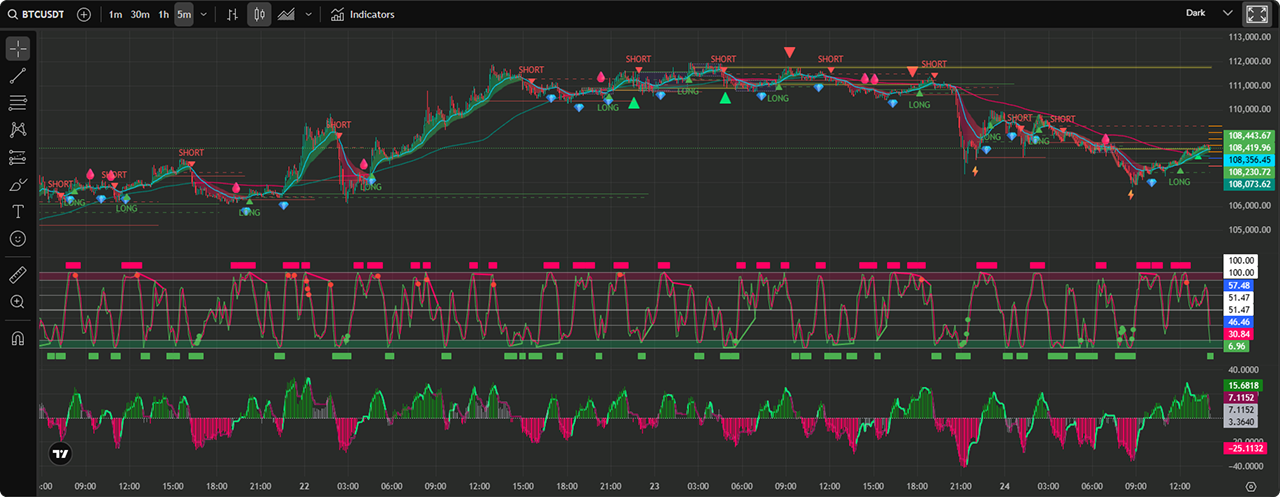
Task: Toggle the magnet snap mode
Action: click(x=18, y=337)
